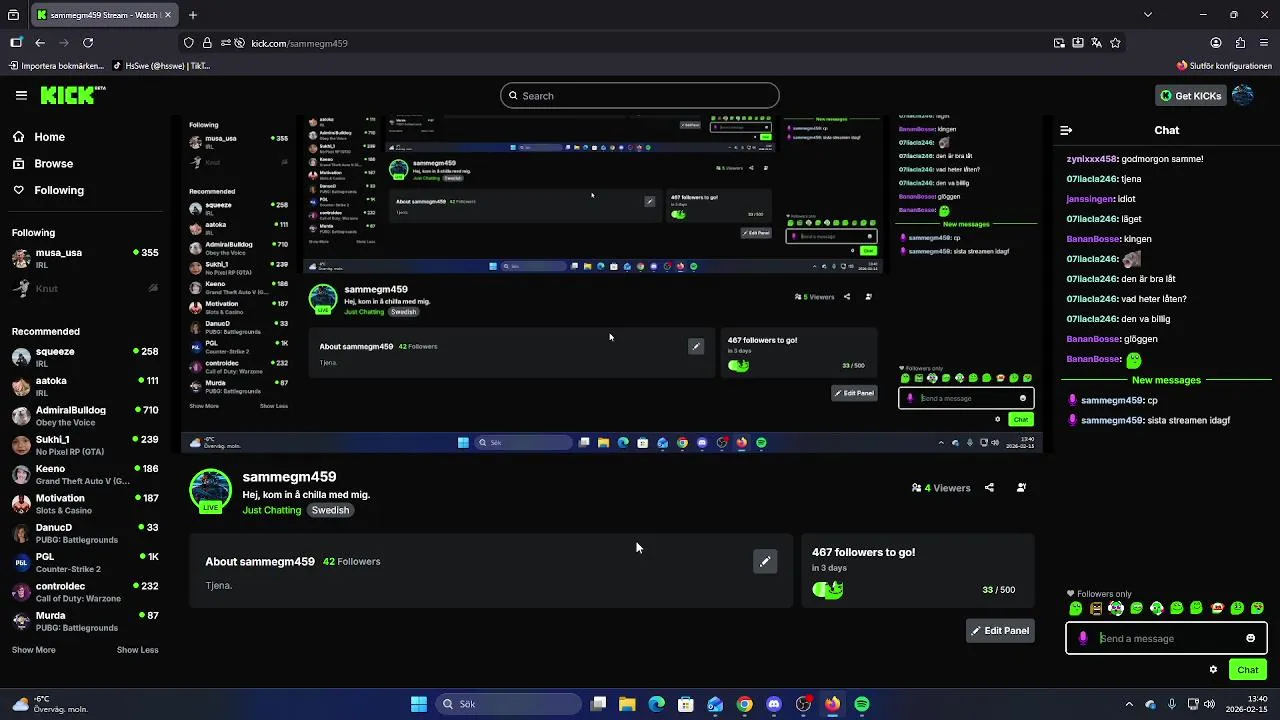Click Slutför konfigurationen Firefox prompt

[1224, 65]
